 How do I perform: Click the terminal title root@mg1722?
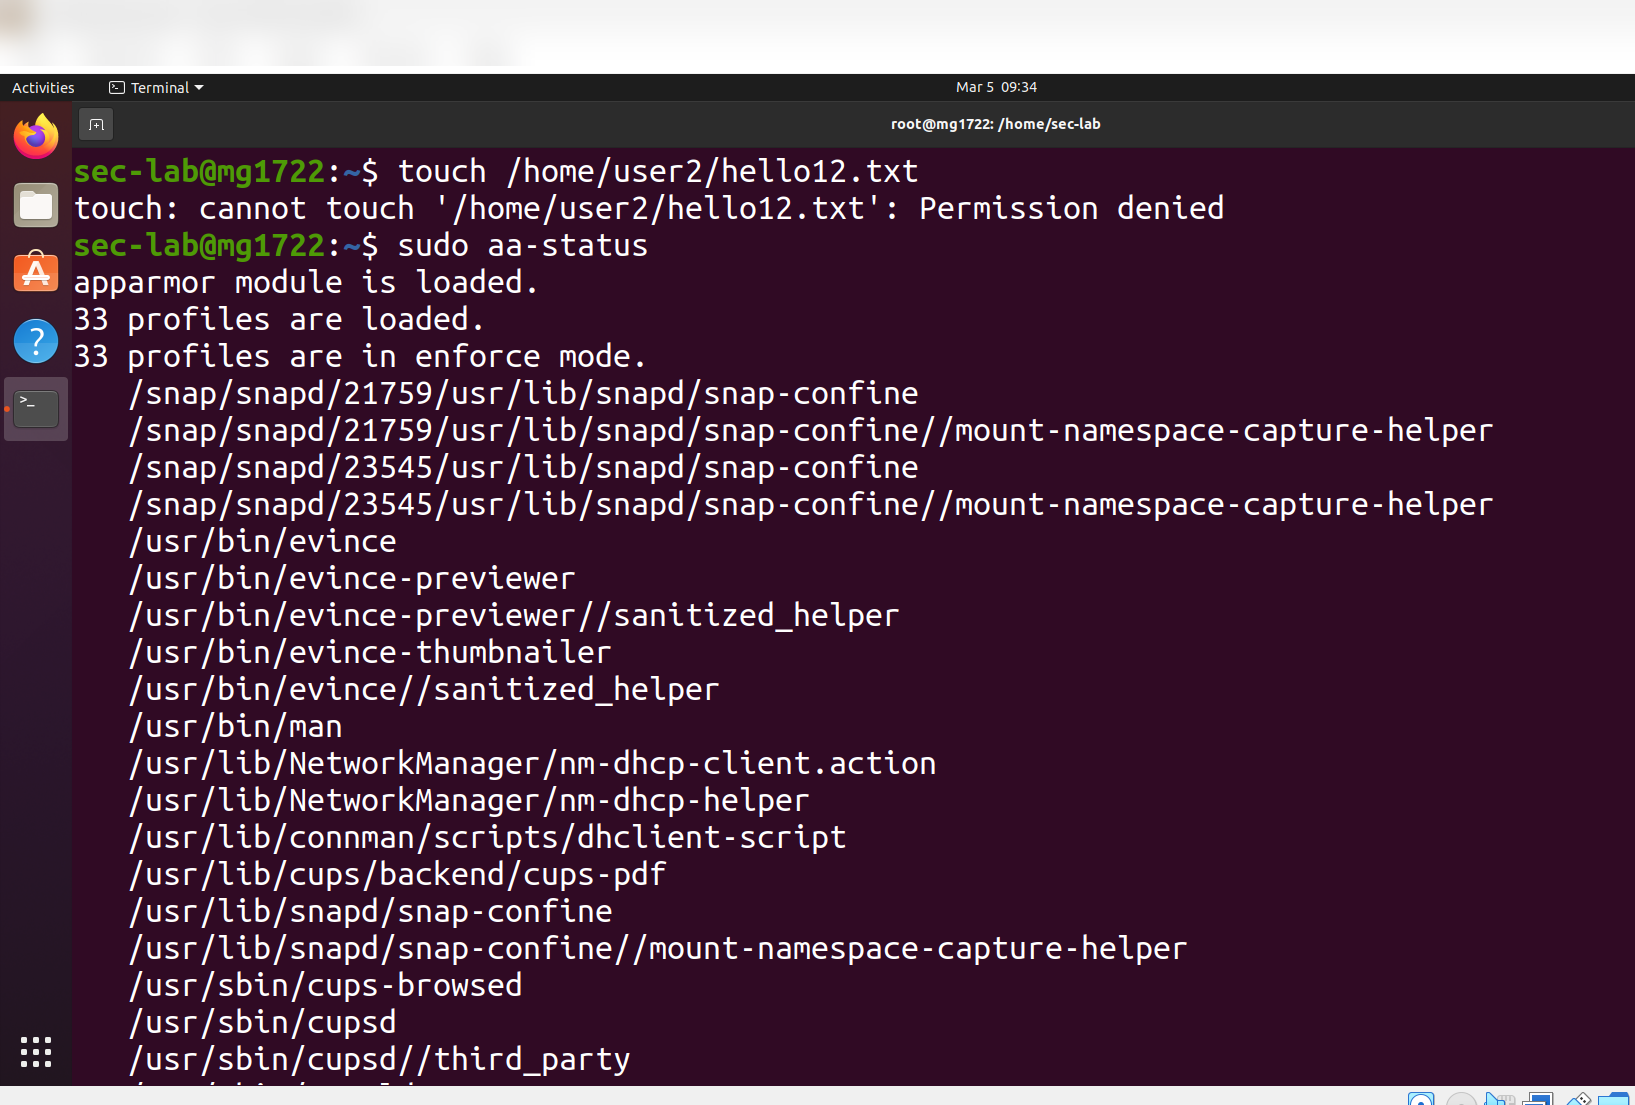coord(995,124)
